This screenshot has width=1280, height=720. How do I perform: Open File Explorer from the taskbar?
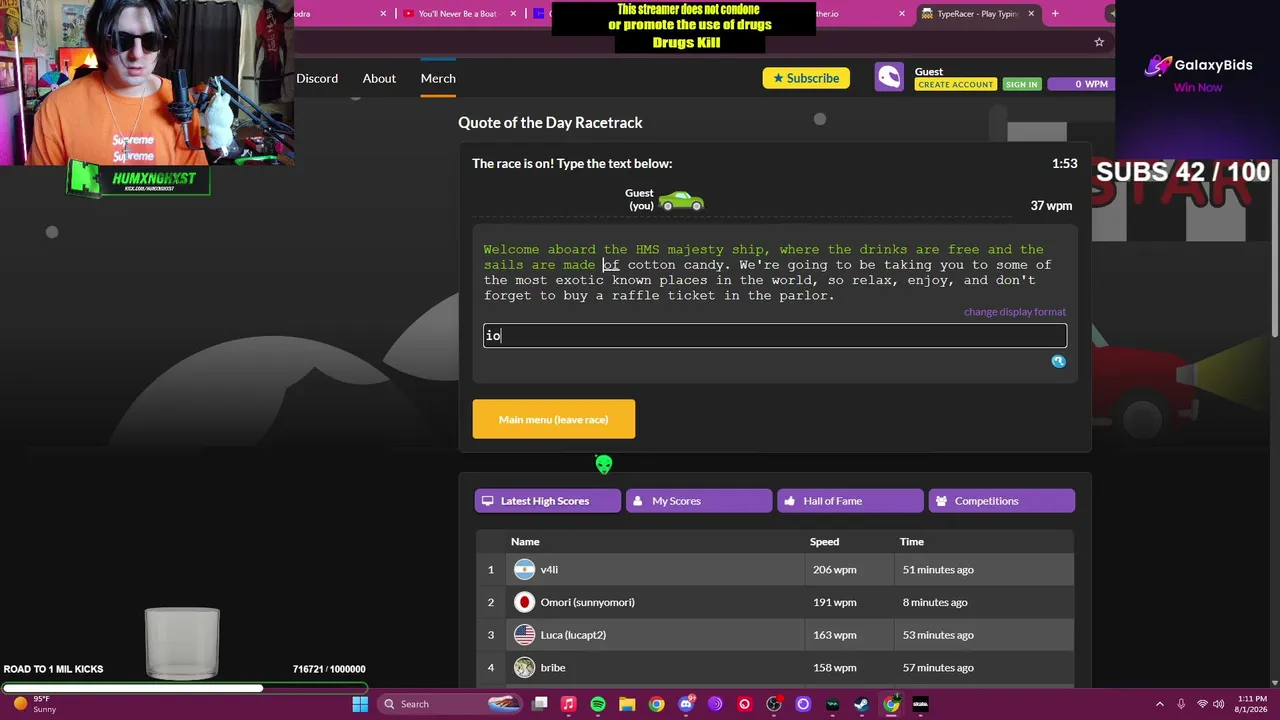tap(627, 704)
